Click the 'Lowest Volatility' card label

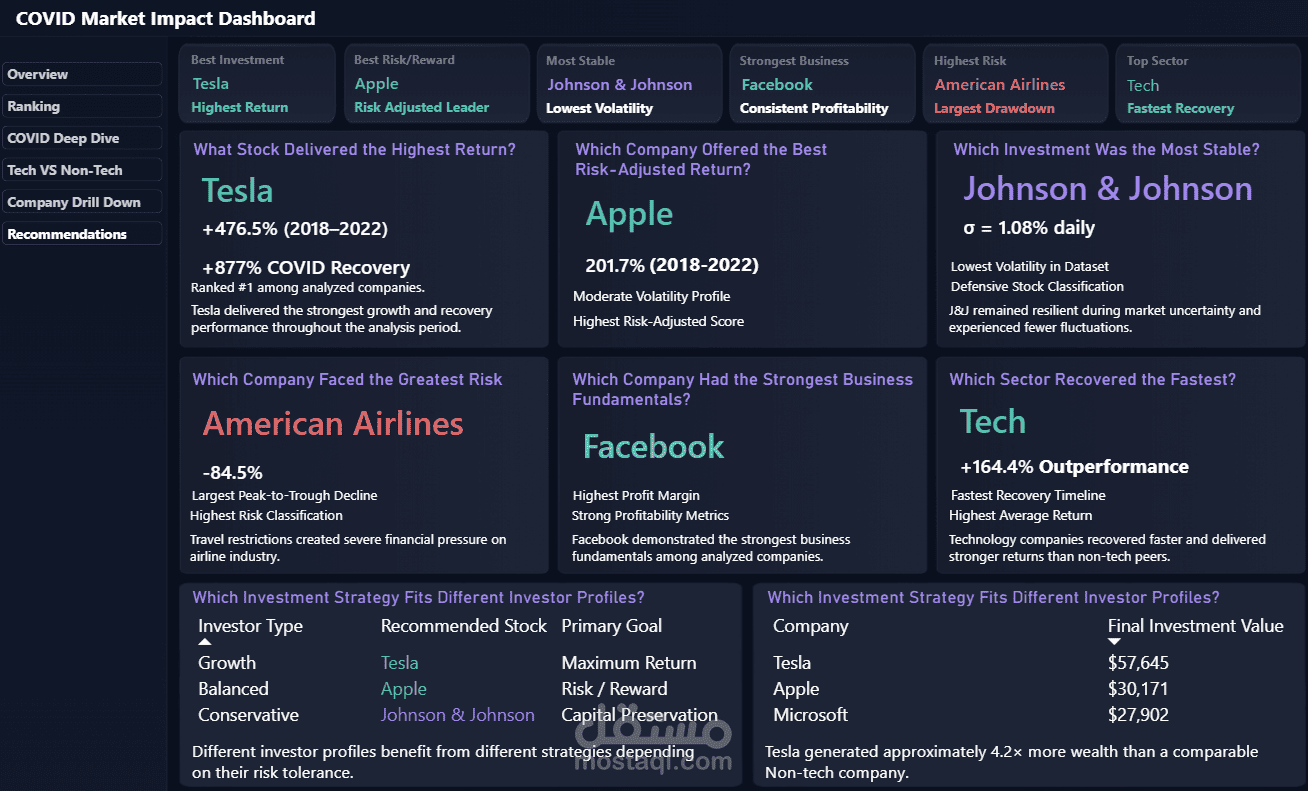click(600, 108)
